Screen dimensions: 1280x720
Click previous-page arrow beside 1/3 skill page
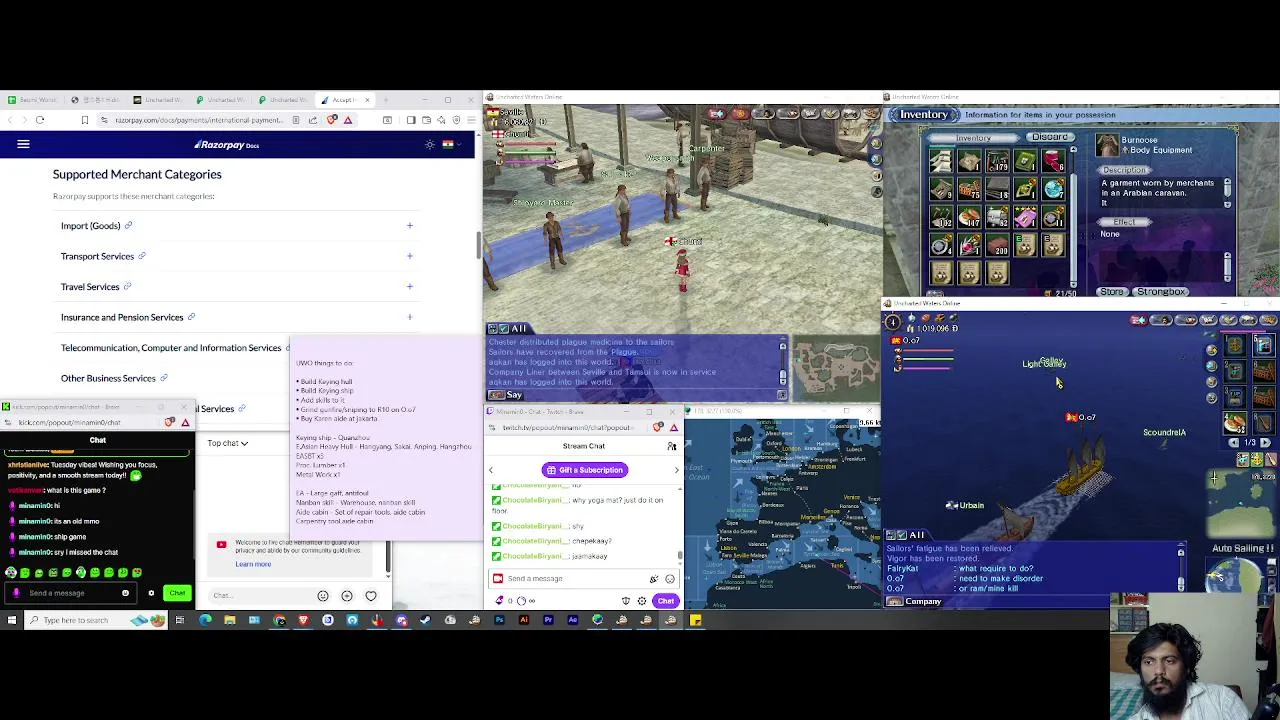pos(1235,443)
